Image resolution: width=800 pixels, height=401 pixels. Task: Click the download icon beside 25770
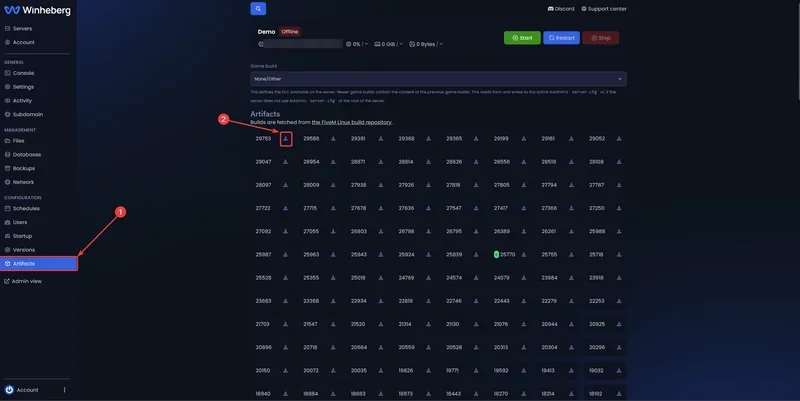(x=523, y=255)
